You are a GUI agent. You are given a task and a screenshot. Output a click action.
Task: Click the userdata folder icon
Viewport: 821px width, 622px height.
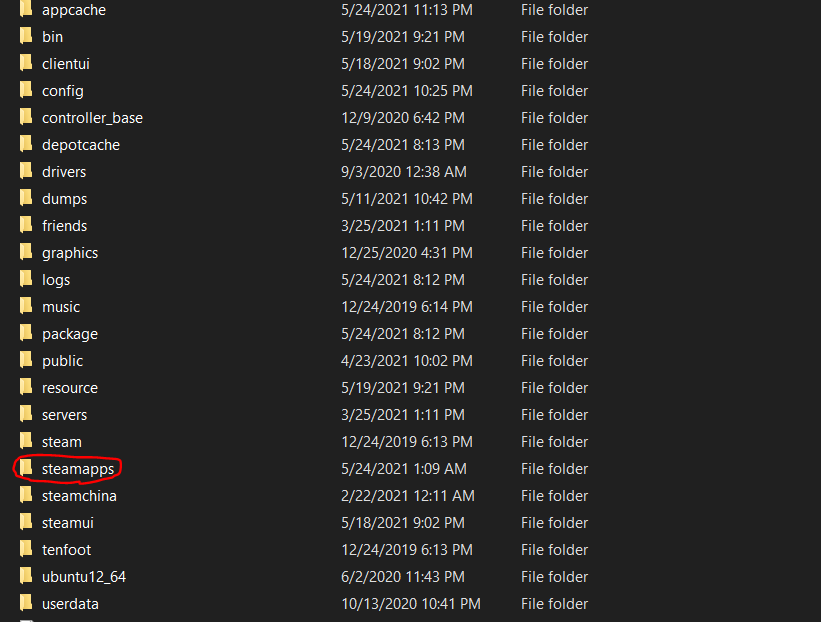[26, 604]
